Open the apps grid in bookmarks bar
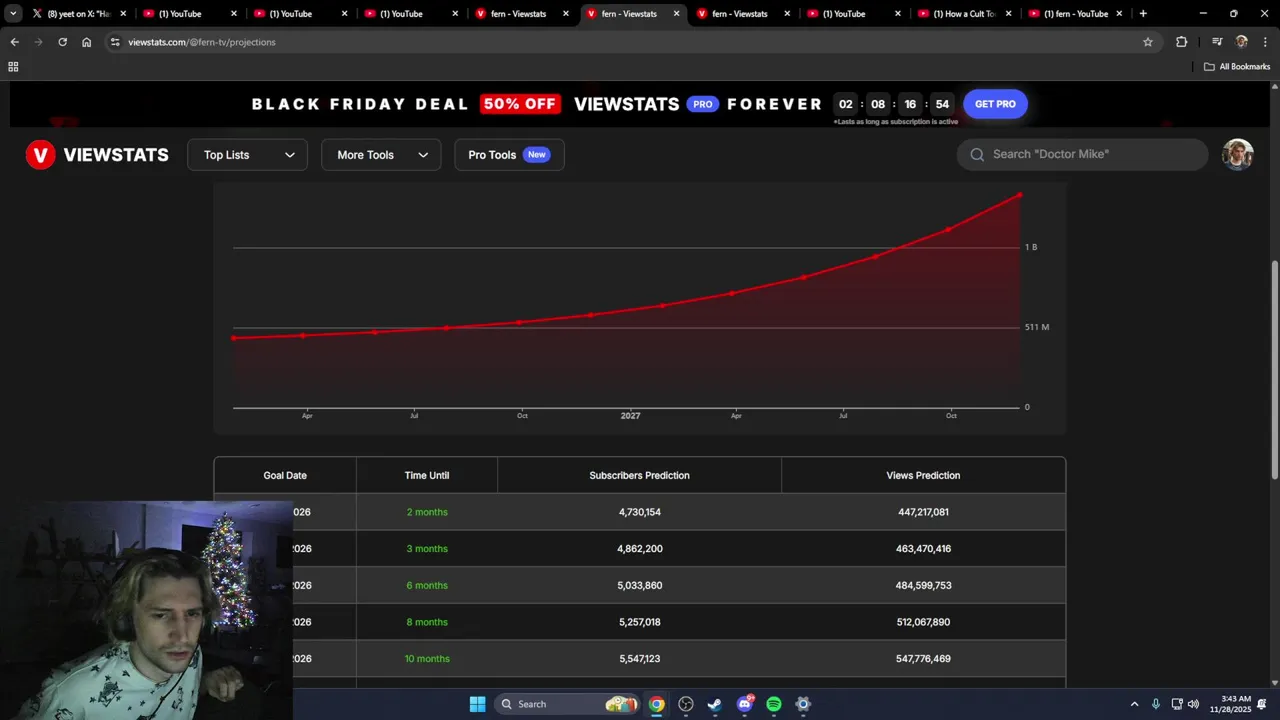The width and height of the screenshot is (1280, 720). (x=13, y=67)
